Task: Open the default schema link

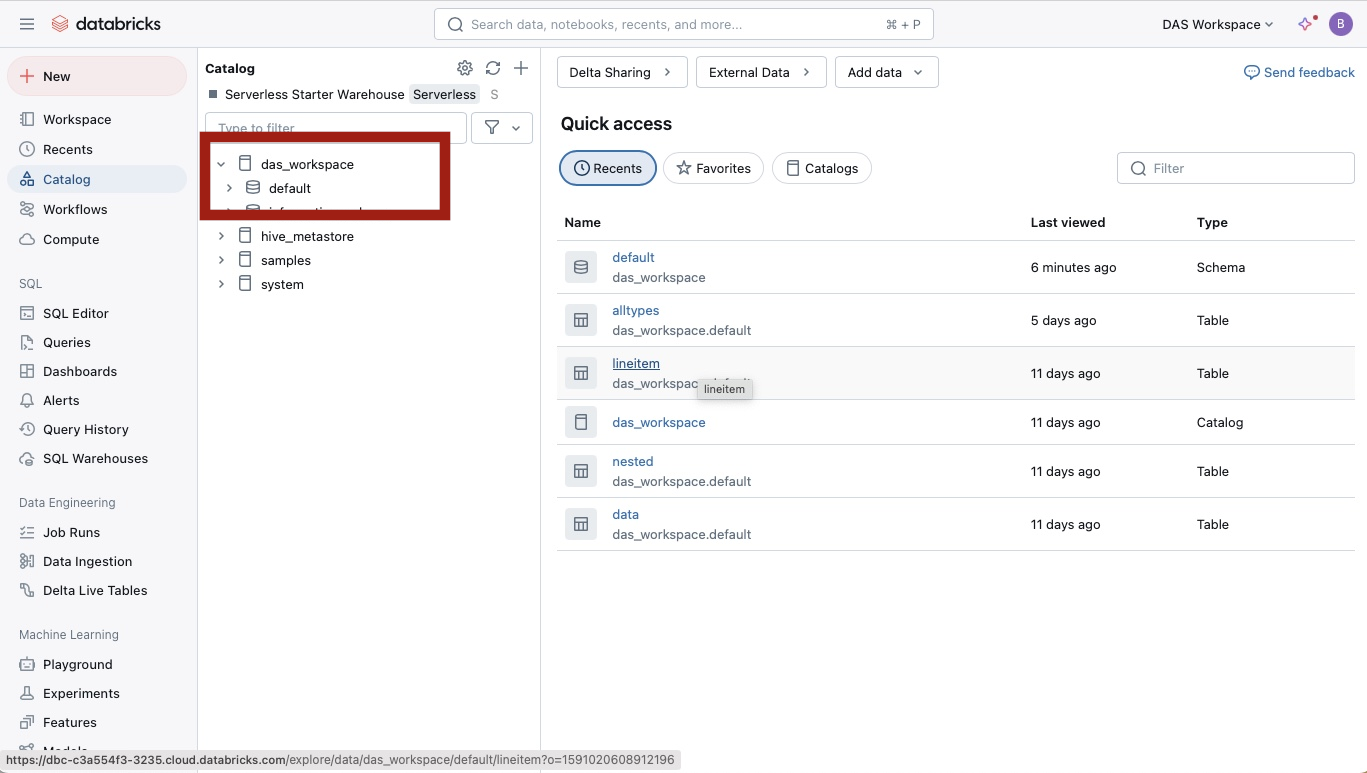Action: 633,257
